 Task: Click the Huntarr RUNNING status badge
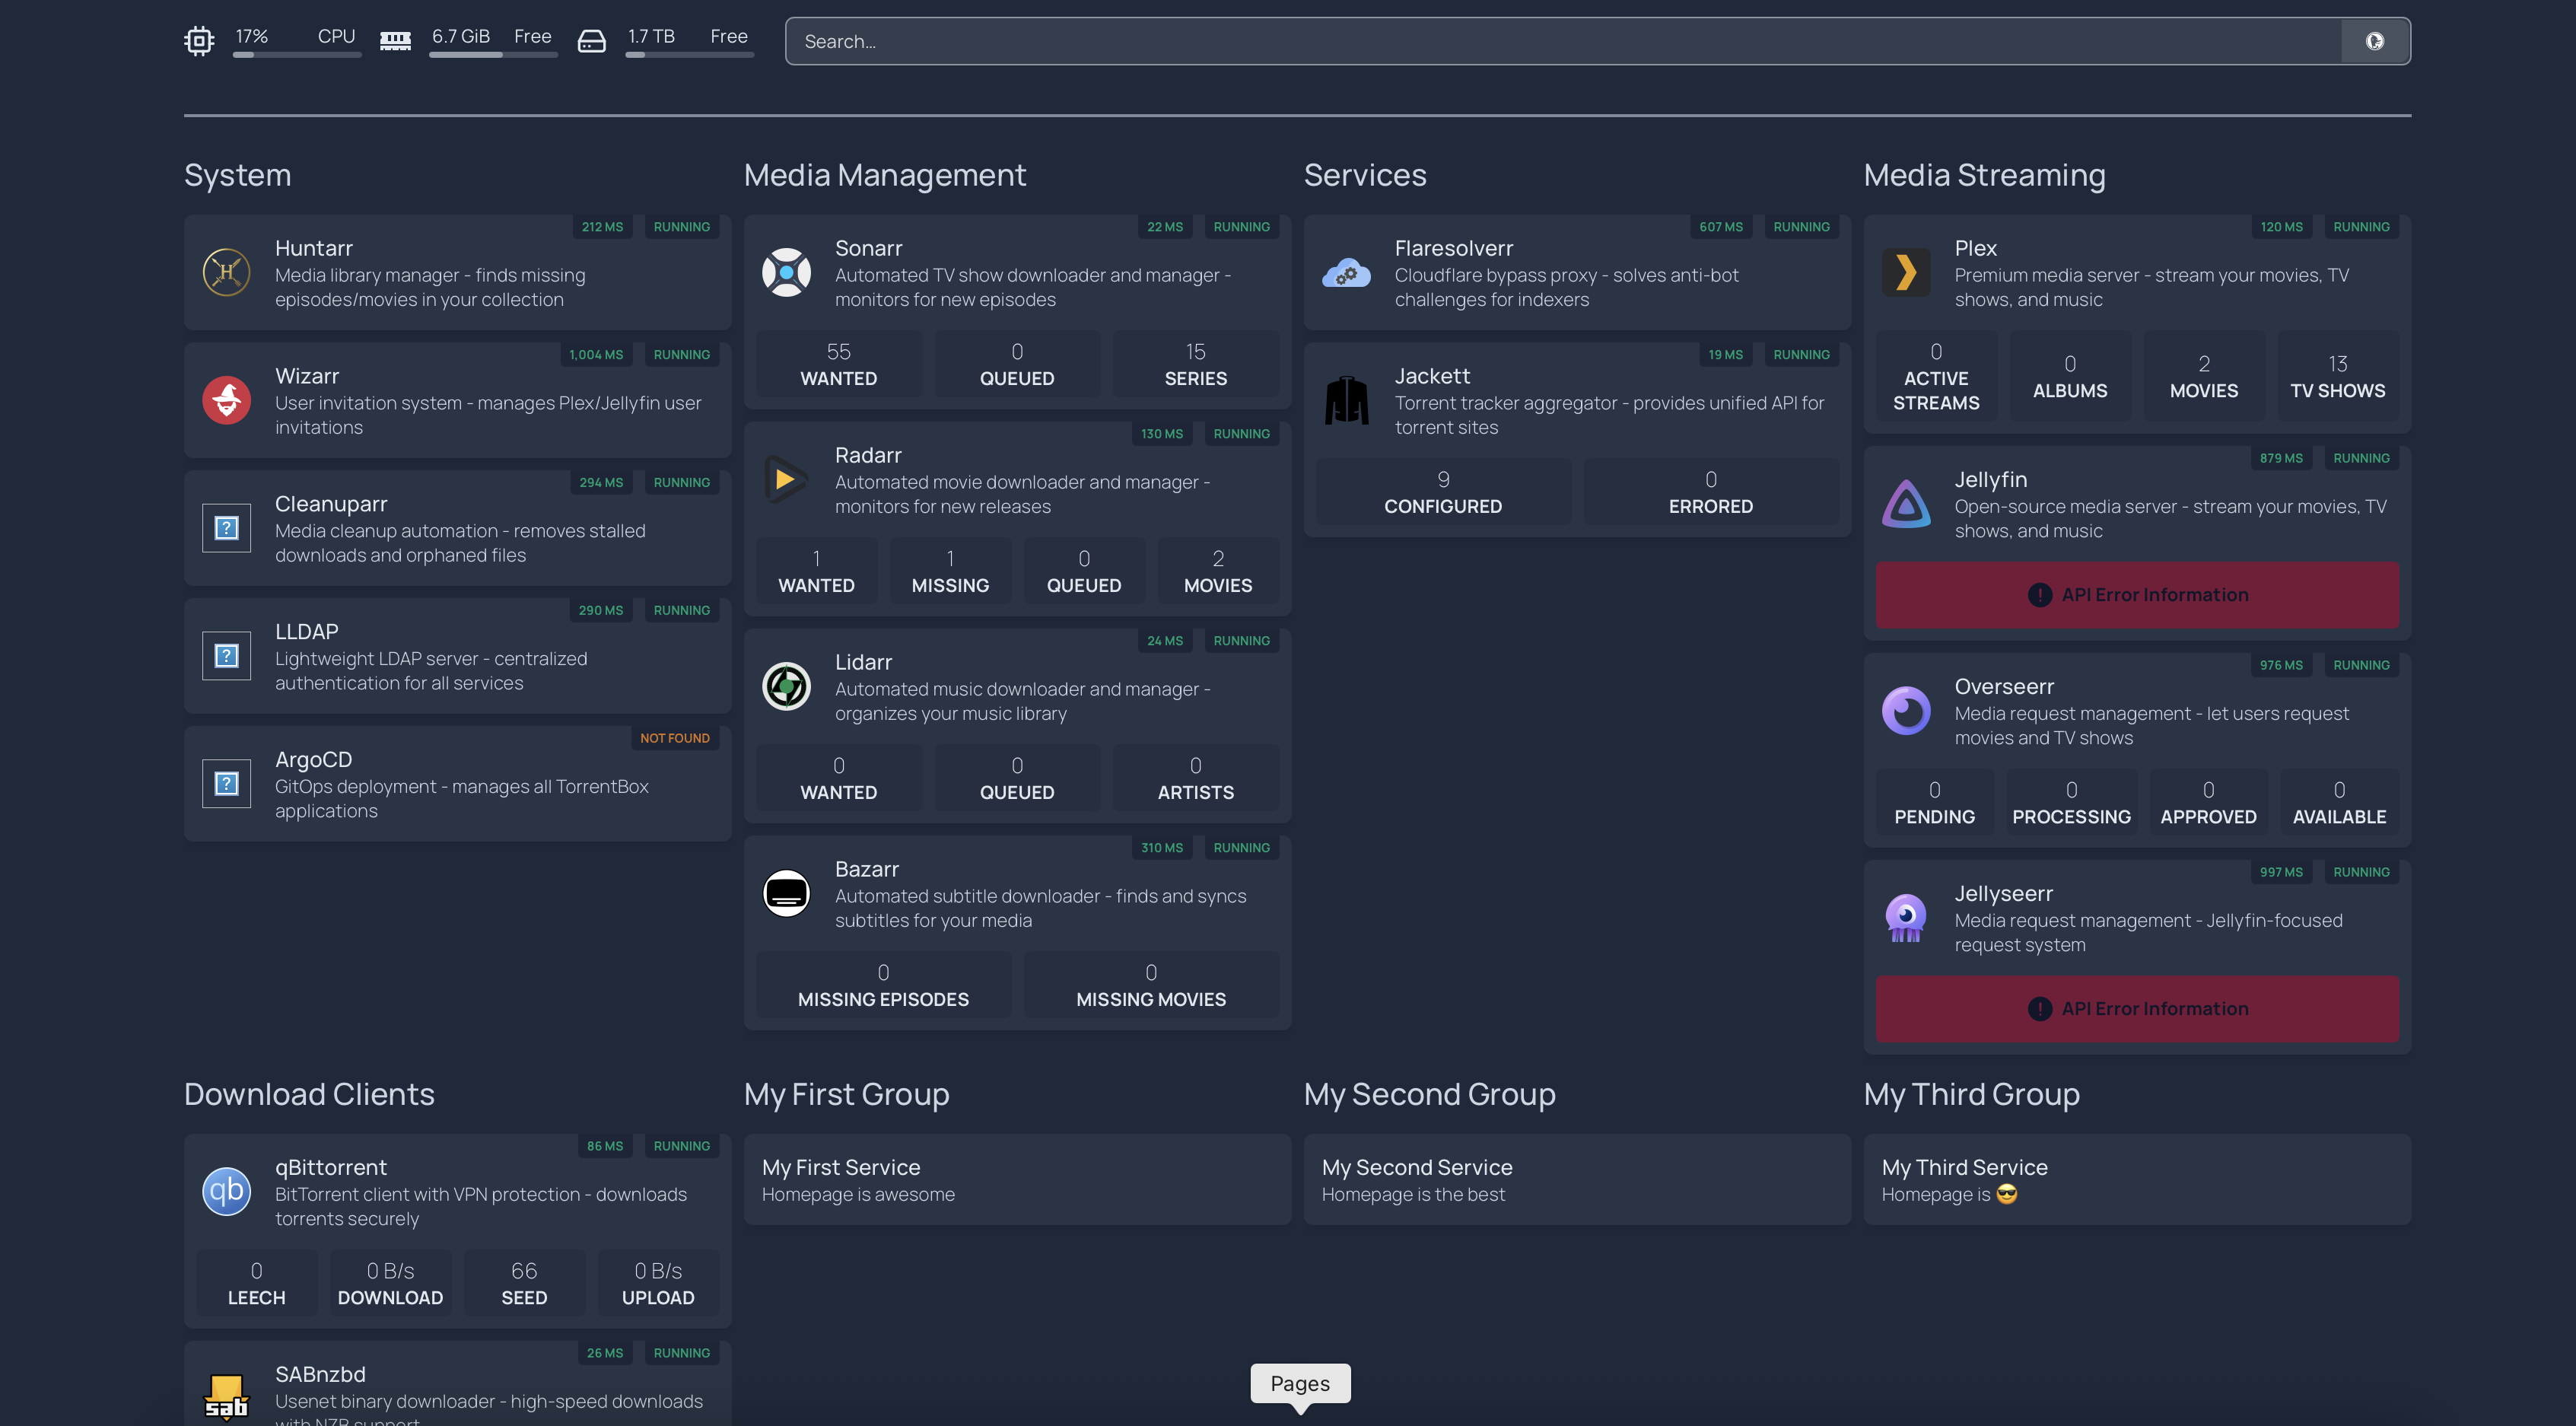(x=682, y=227)
